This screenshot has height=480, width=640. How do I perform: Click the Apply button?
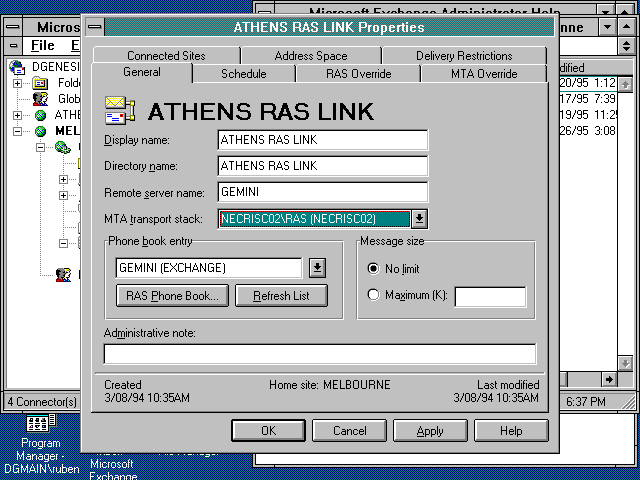[x=430, y=431]
